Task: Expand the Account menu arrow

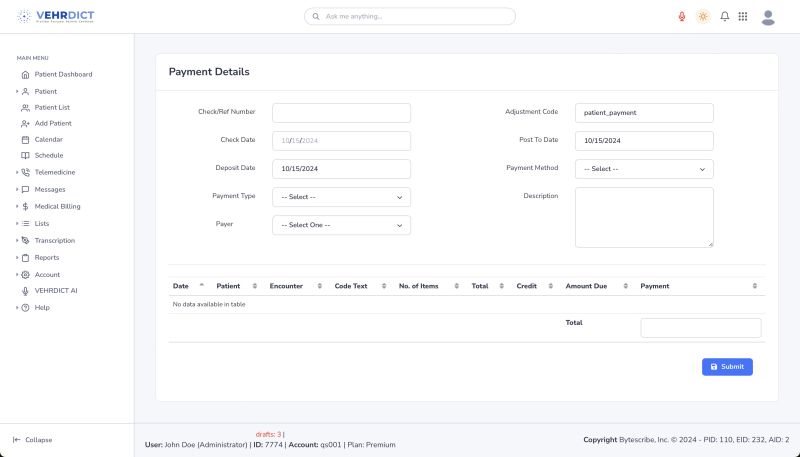Action: [17, 274]
